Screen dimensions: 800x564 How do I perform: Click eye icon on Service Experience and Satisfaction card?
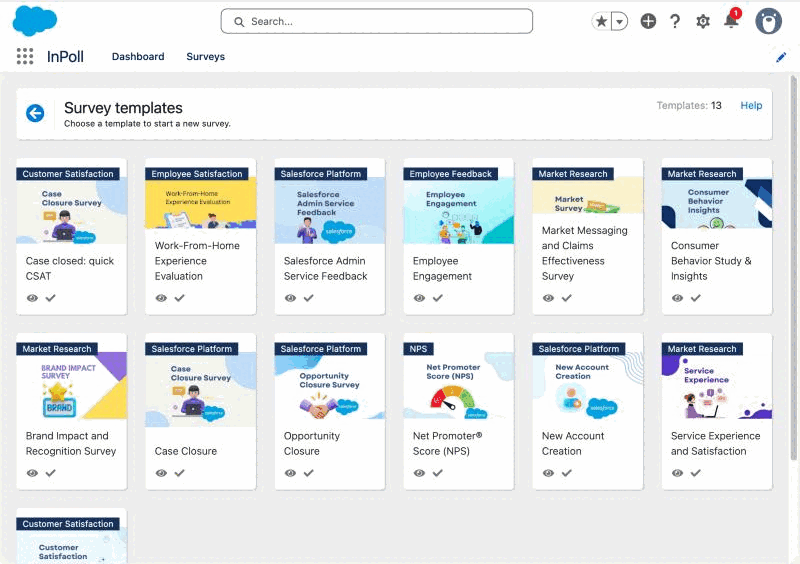pos(678,473)
